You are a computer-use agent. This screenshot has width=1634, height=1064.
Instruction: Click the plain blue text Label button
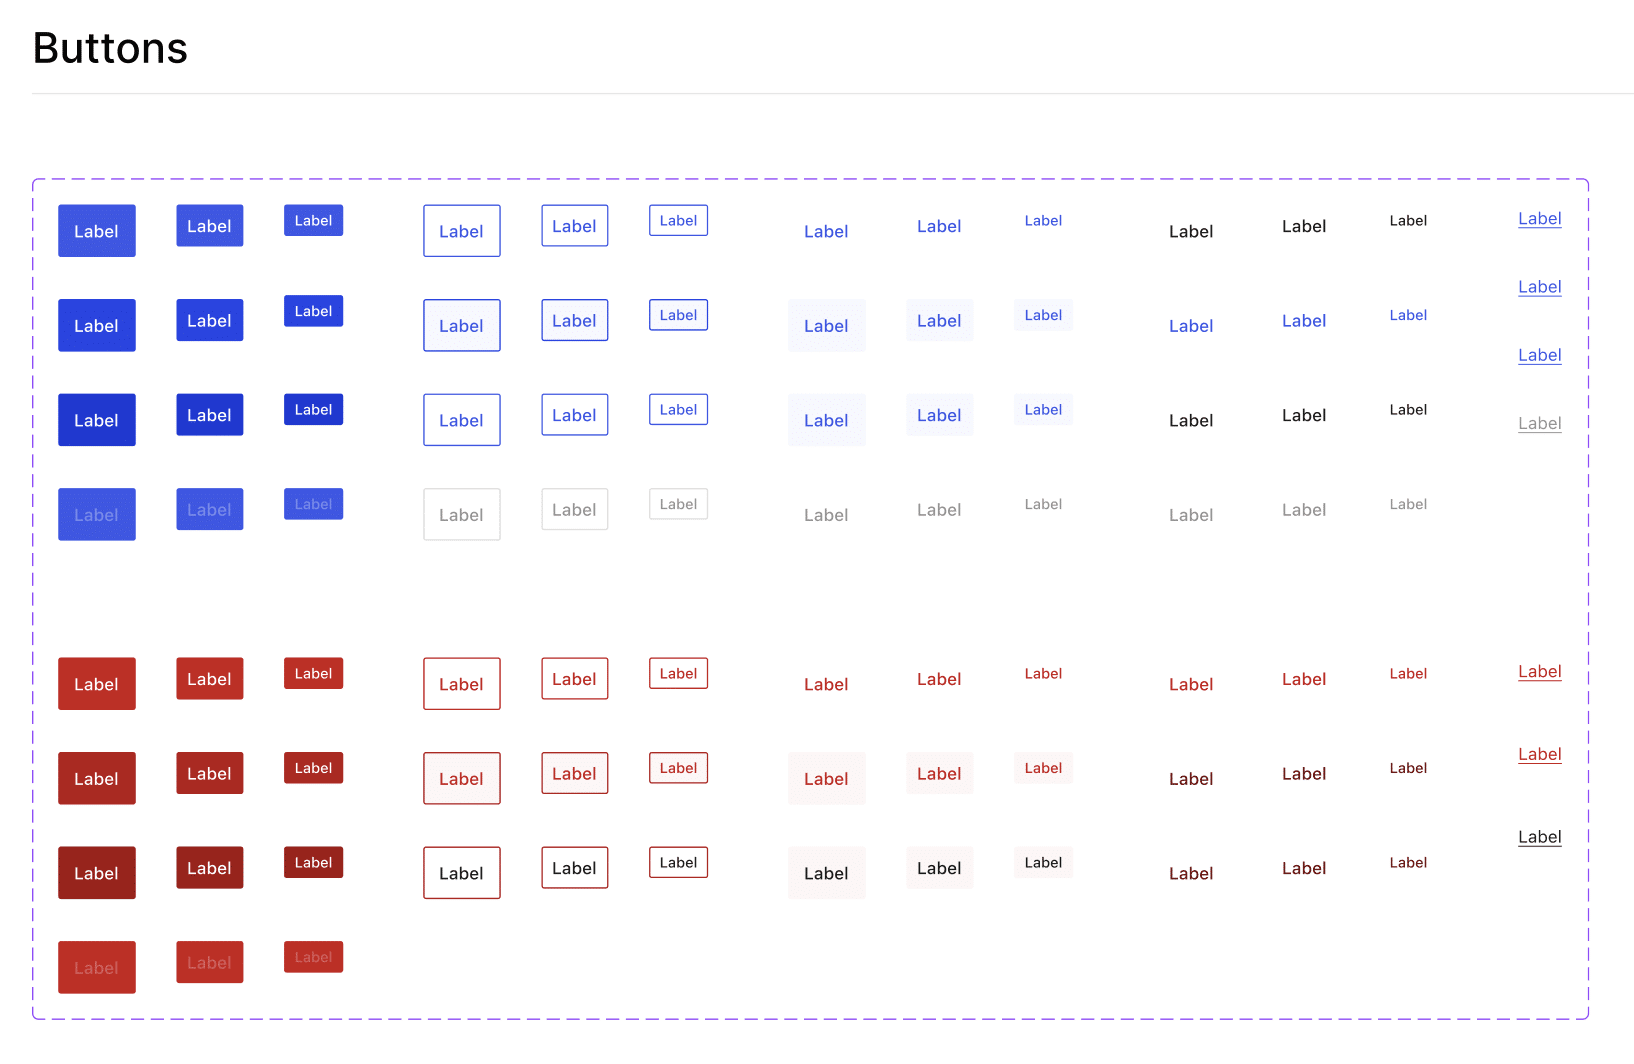pyautogui.click(x=826, y=231)
